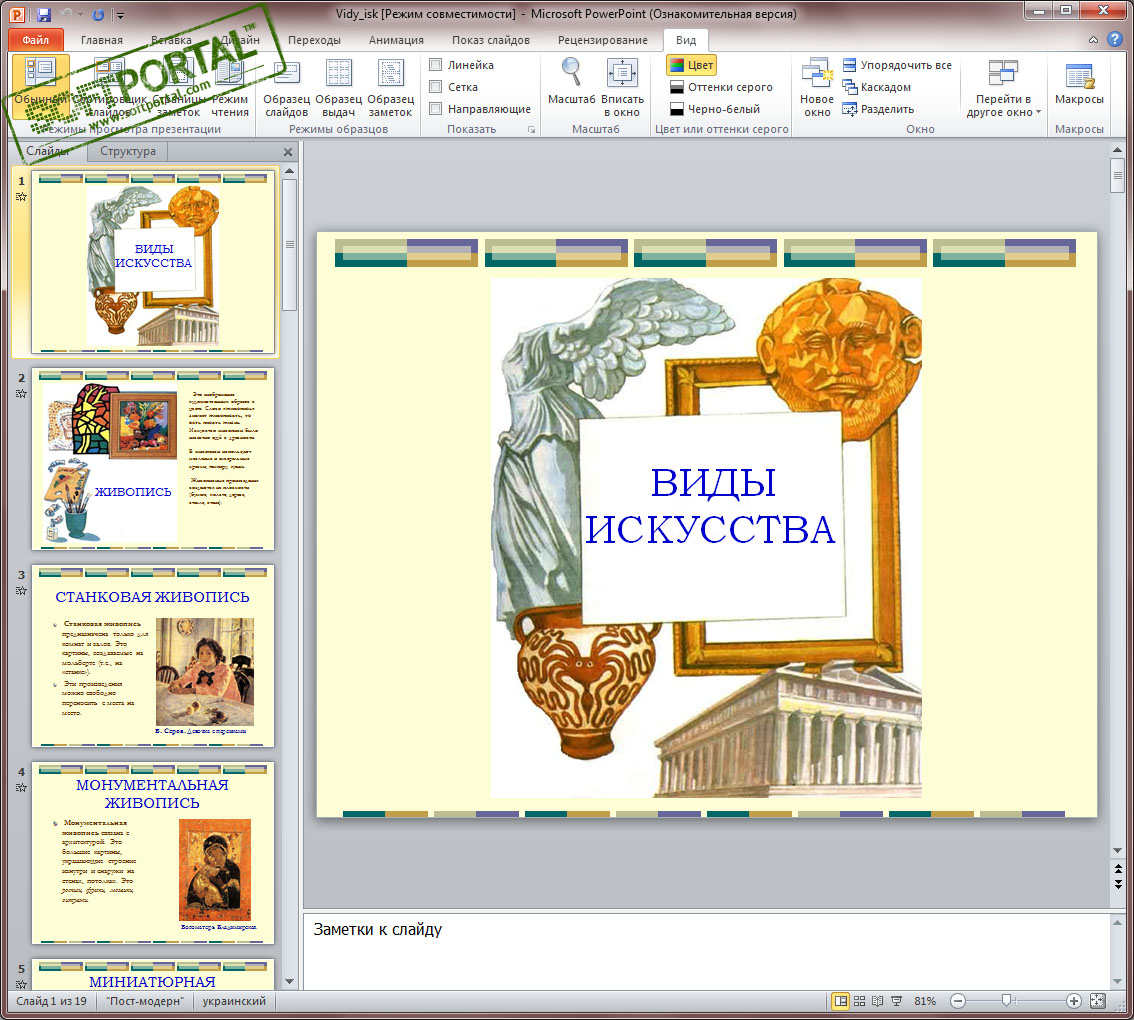
Task: Click the ВИДЫ ИСКУССТВА title on slide
Action: click(x=711, y=506)
